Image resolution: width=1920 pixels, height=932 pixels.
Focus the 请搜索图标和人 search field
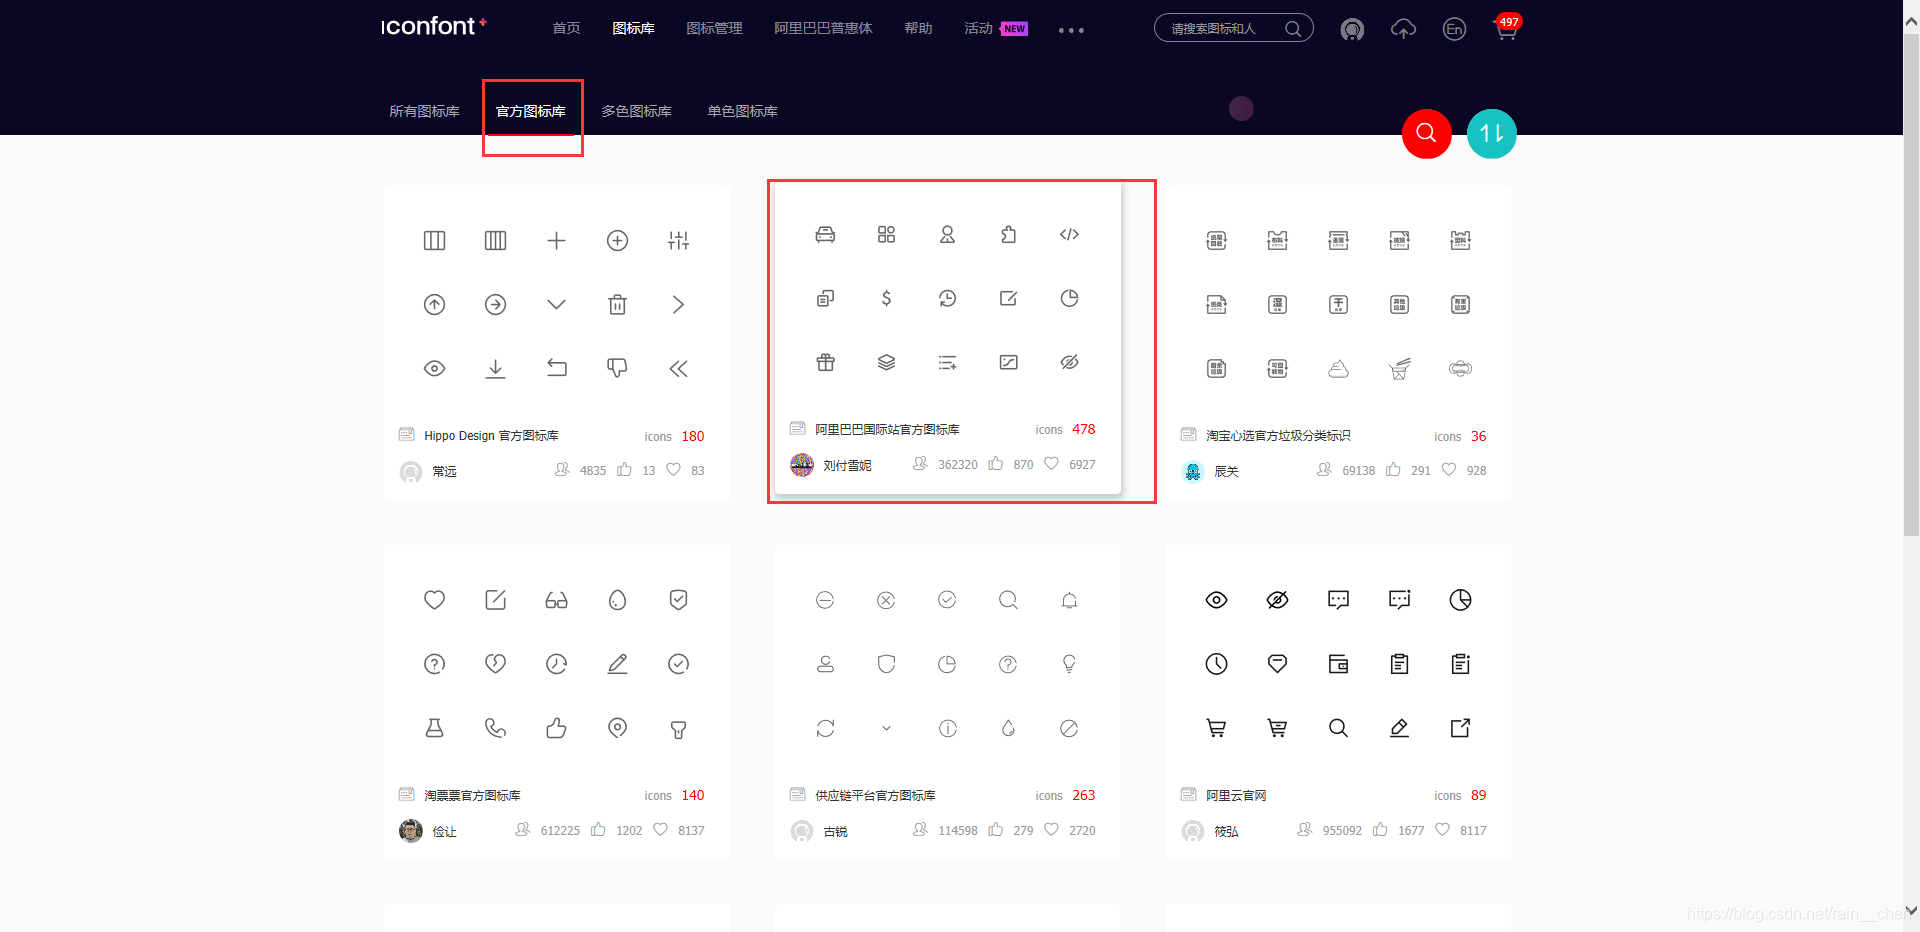coord(1233,29)
